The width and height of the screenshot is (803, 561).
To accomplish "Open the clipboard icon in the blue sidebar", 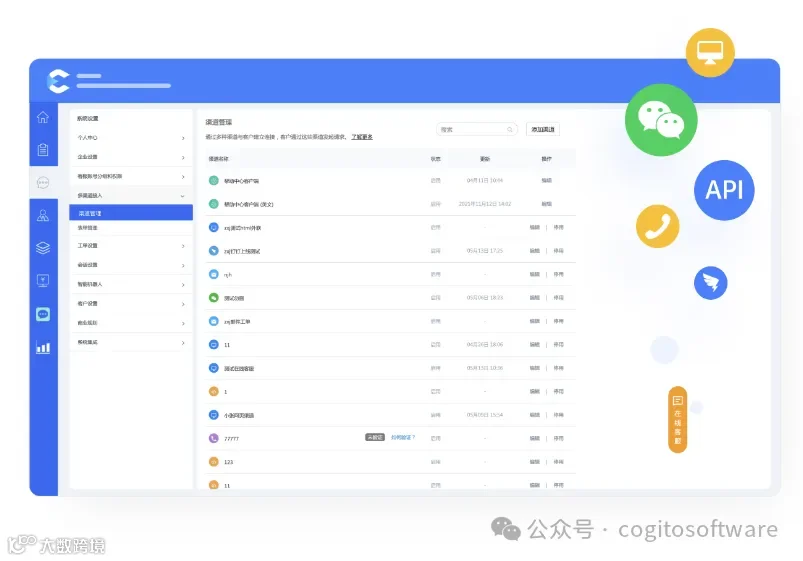I will click(43, 150).
